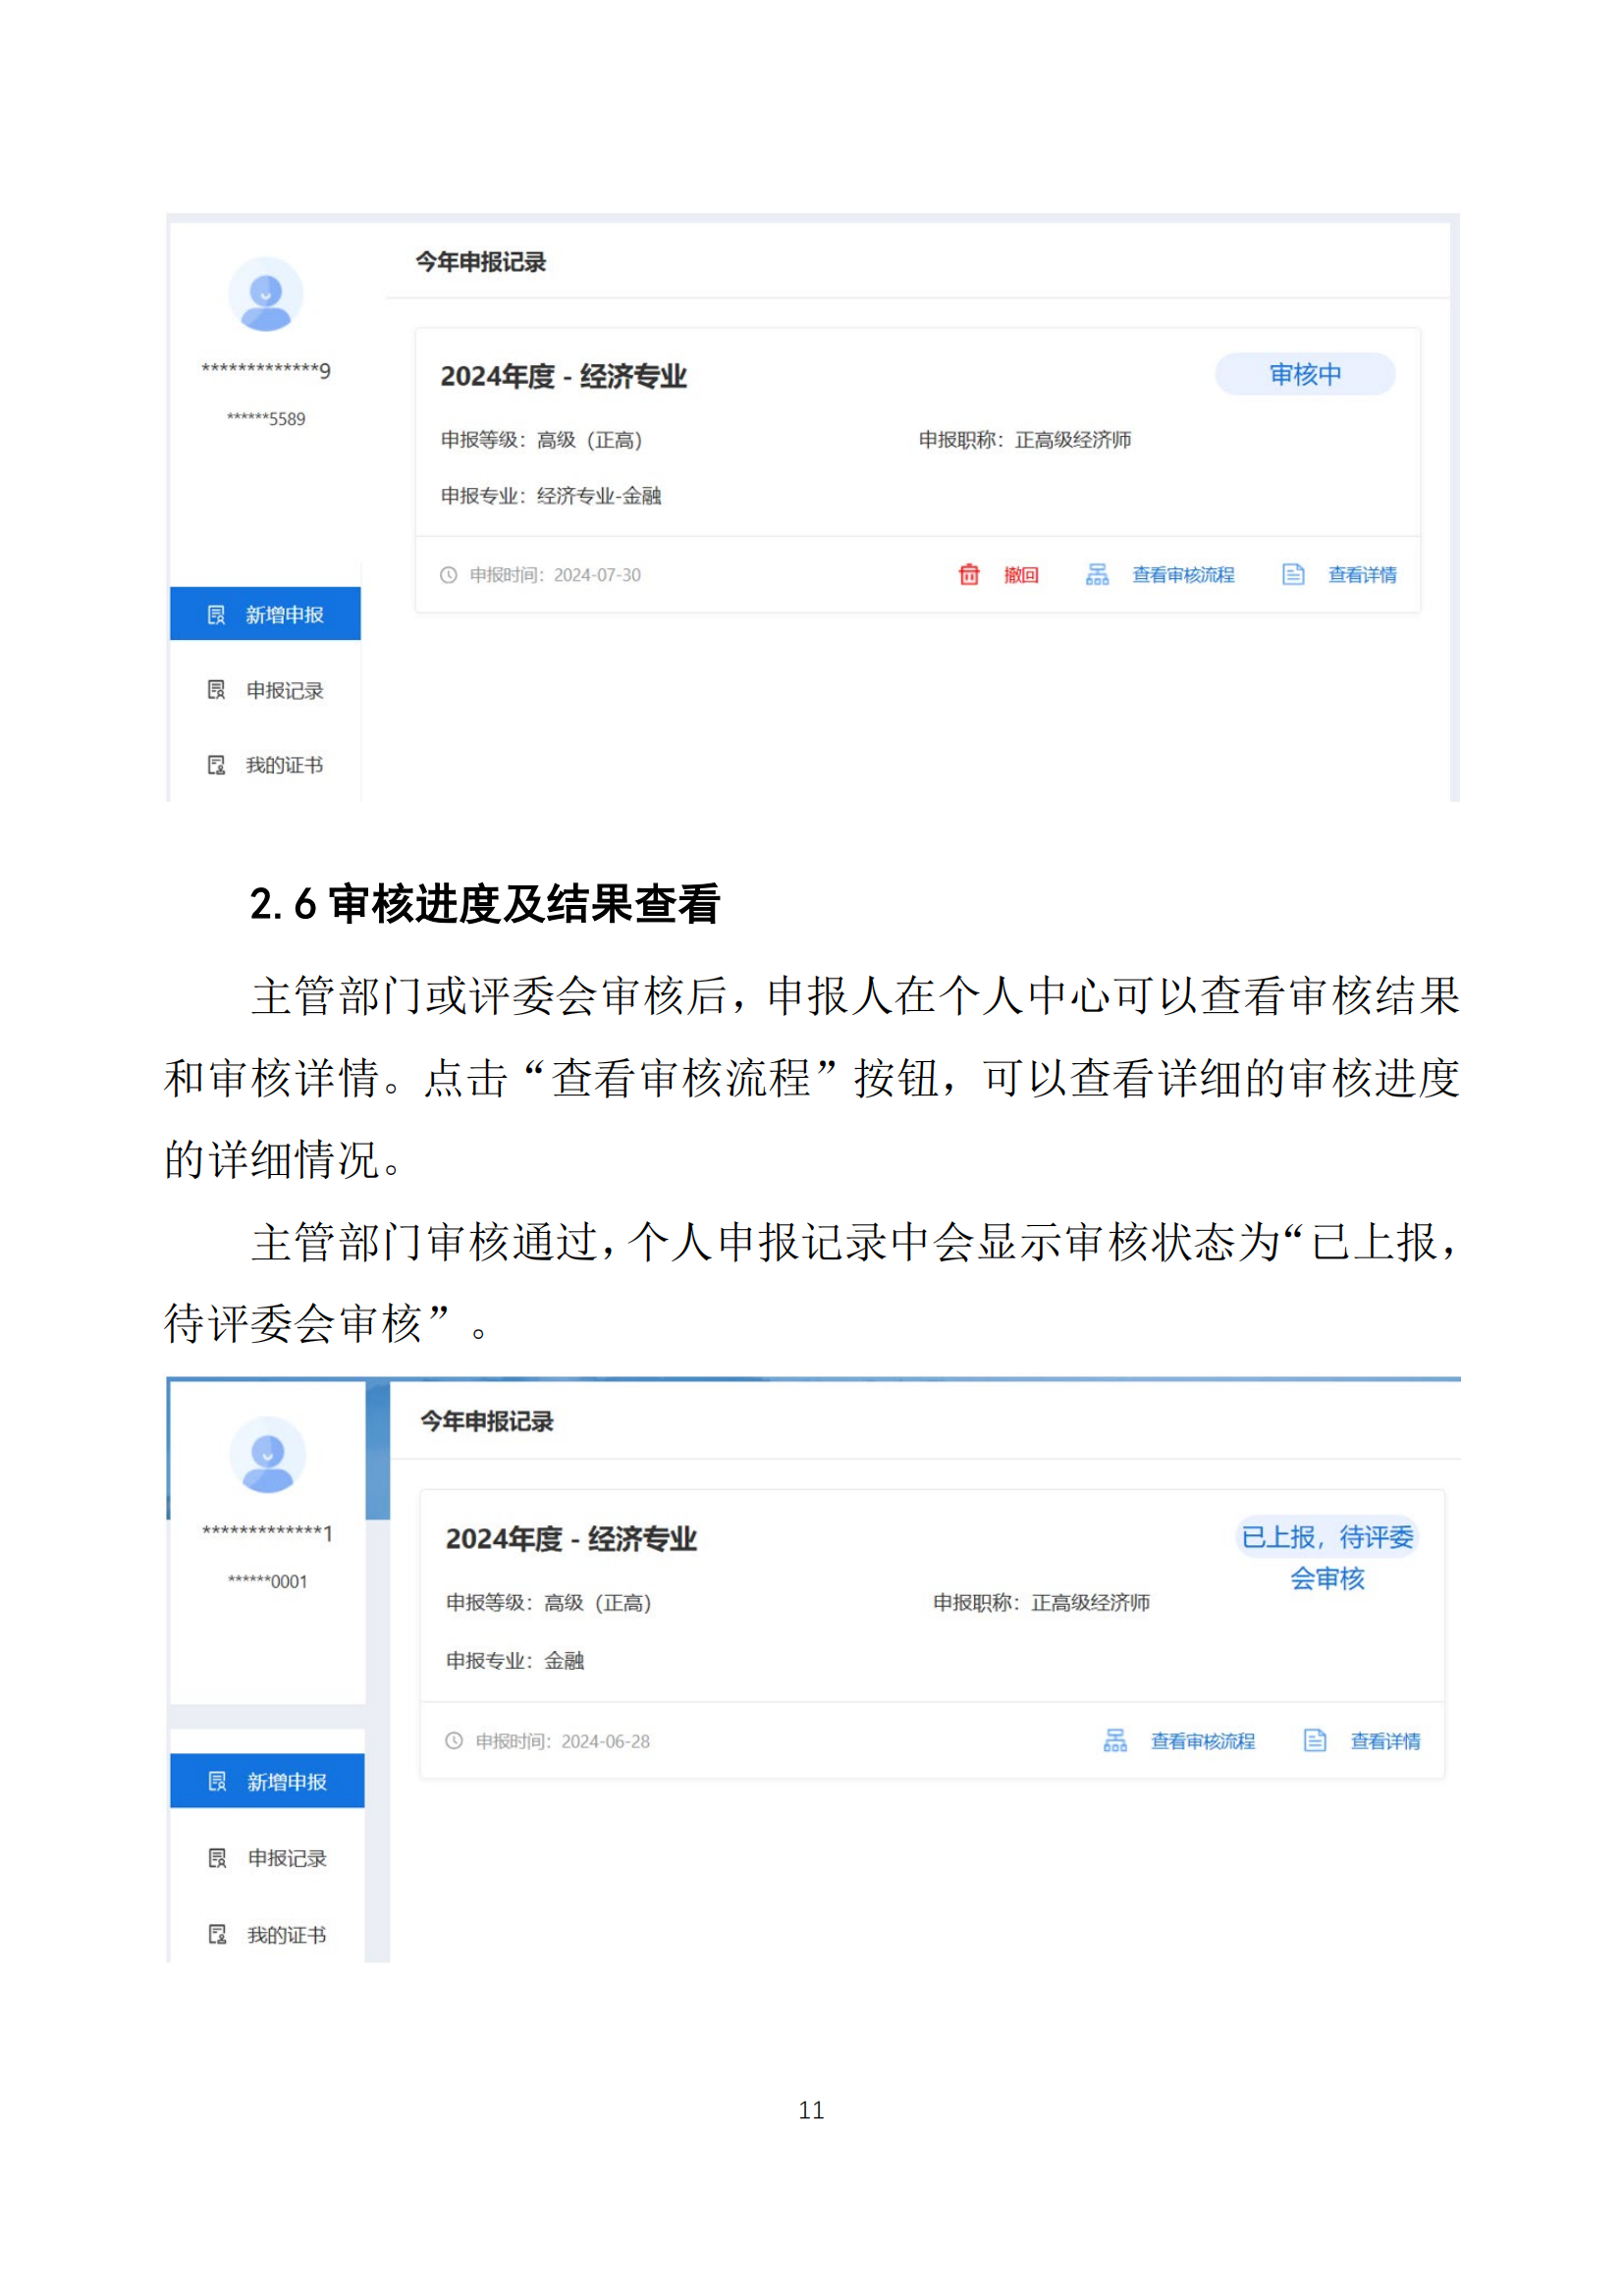Screen dimensions: 1624x2296
Task: Click the flowchart icon in the lower record
Action: pos(1114,1740)
